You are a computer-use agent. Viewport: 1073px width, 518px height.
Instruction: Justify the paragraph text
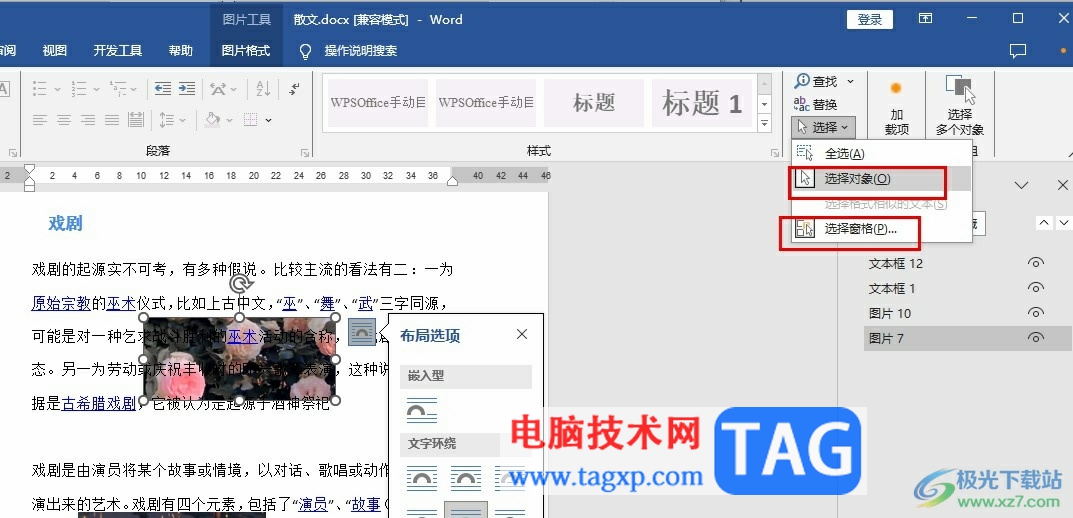coord(112,120)
